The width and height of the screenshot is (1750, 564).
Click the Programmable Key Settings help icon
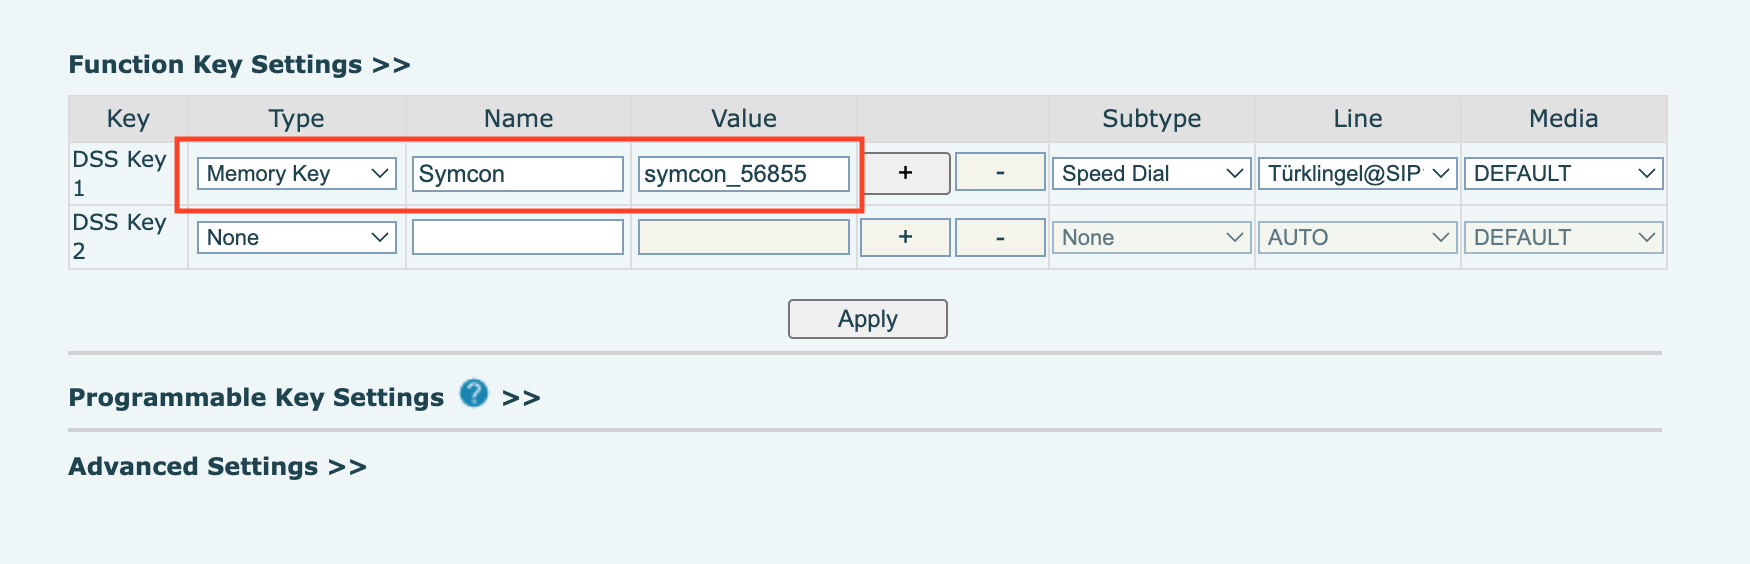(474, 394)
